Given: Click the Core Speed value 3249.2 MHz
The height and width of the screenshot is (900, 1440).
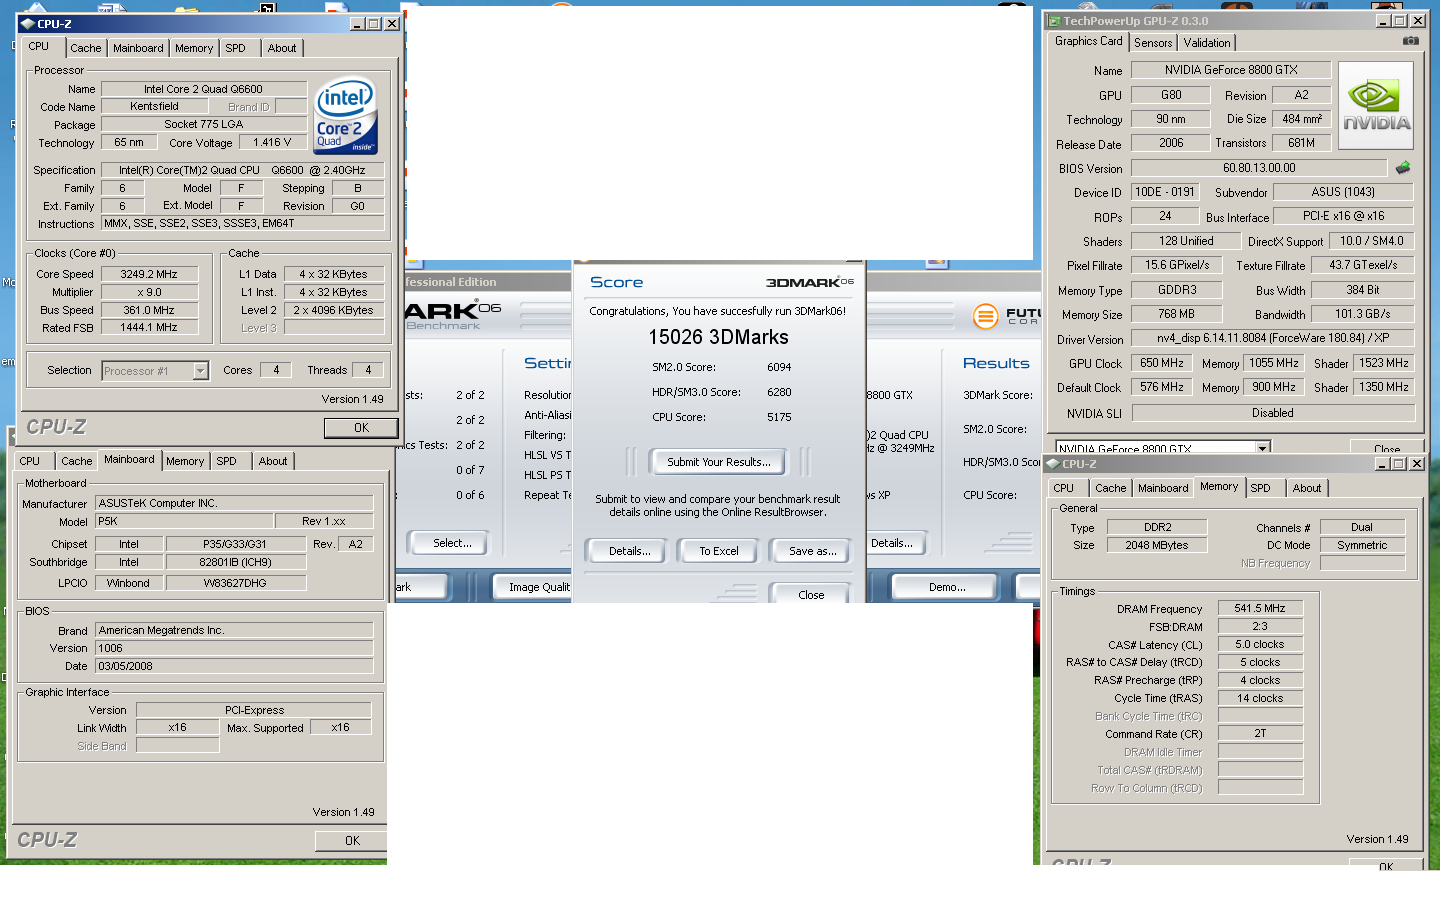Looking at the screenshot, I should (x=149, y=274).
